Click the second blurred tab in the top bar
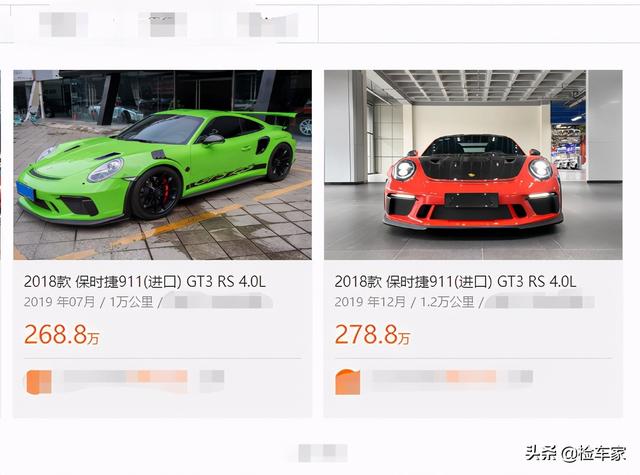 point(162,24)
